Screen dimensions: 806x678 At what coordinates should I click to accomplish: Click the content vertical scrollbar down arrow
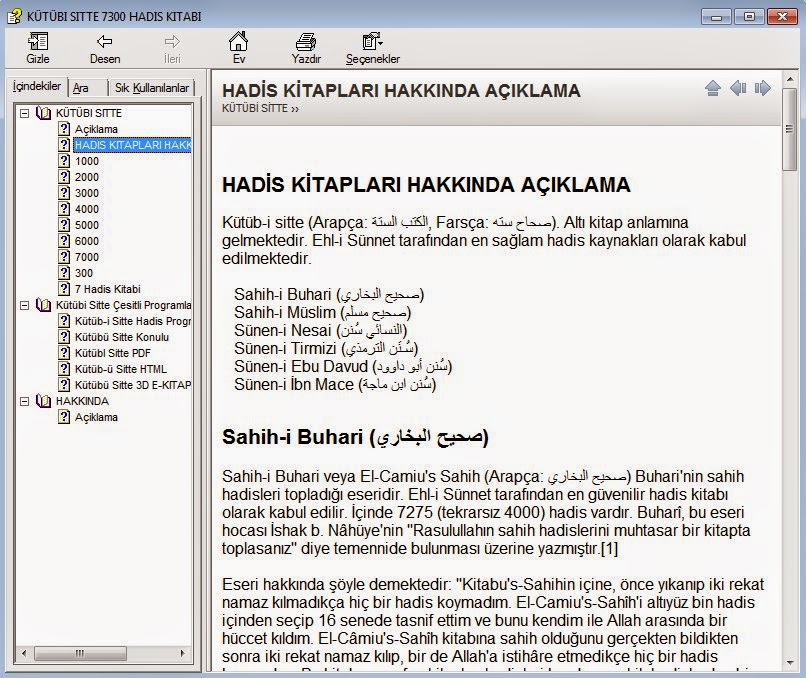[x=790, y=664]
